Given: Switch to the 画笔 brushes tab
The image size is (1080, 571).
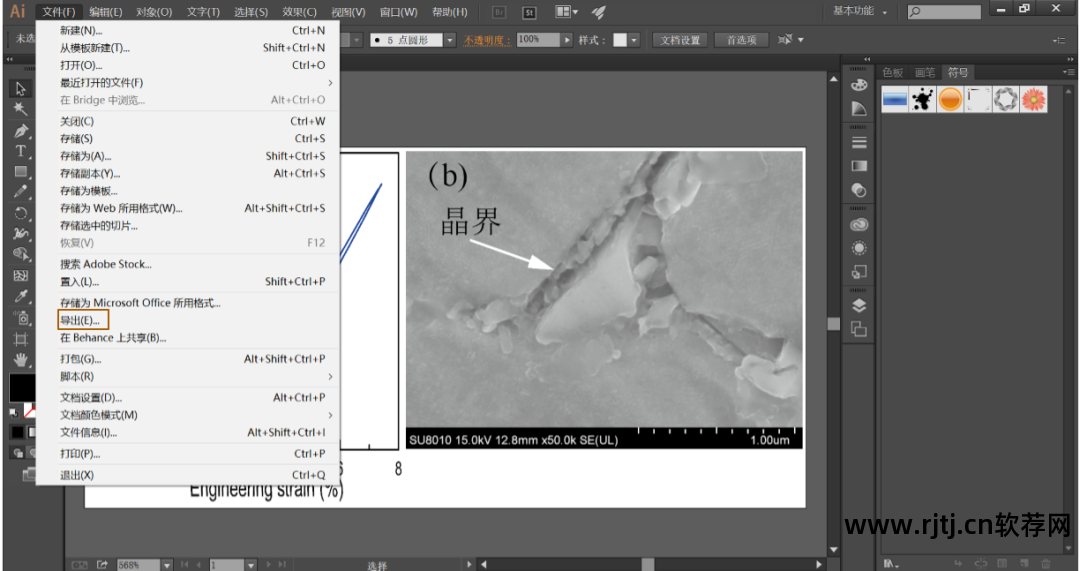Looking at the screenshot, I should (924, 72).
